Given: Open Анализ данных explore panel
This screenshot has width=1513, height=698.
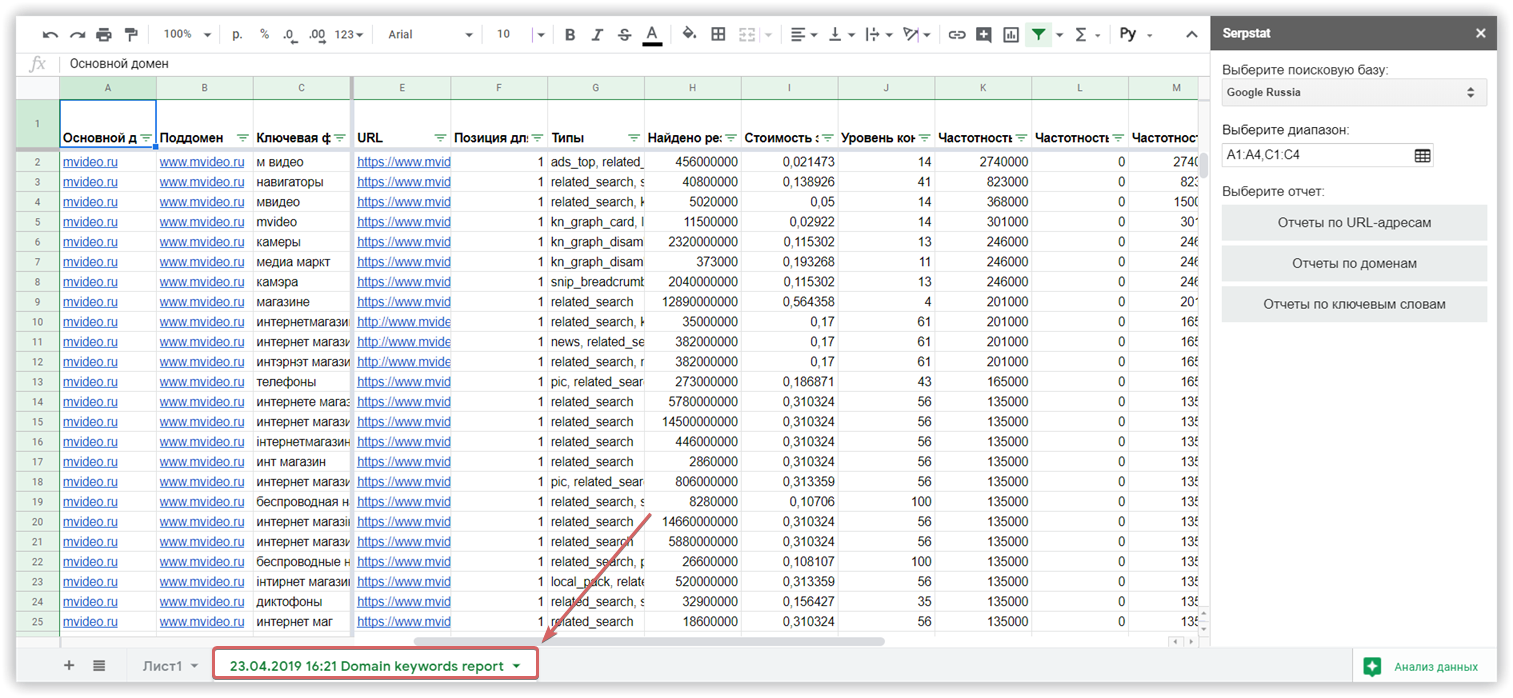Looking at the screenshot, I should pyautogui.click(x=1421, y=666).
